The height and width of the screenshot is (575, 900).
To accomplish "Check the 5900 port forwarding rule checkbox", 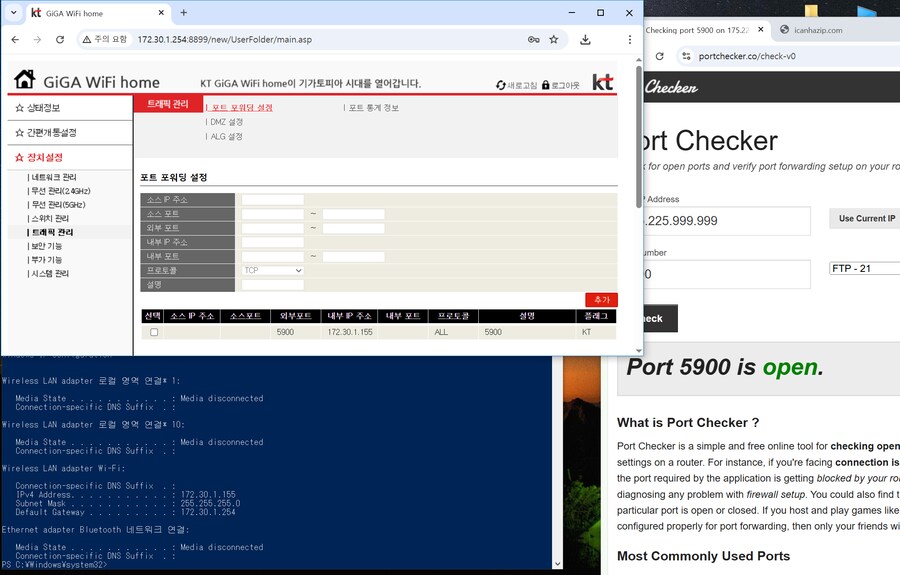I will 153,332.
